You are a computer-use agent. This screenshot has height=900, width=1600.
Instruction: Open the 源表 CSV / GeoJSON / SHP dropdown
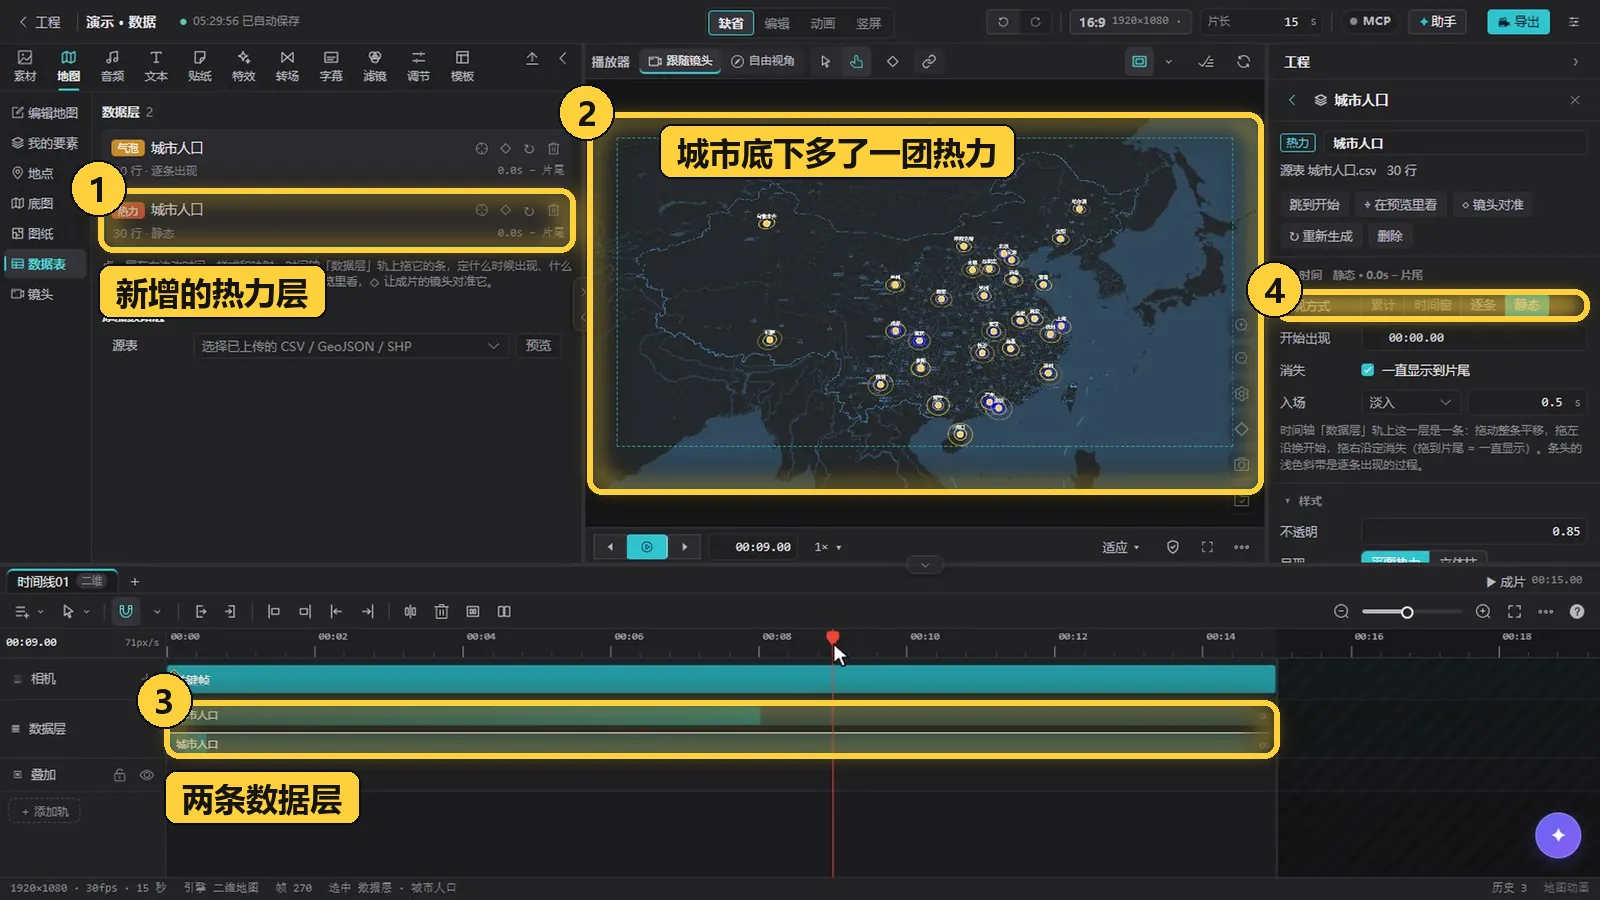[350, 346]
